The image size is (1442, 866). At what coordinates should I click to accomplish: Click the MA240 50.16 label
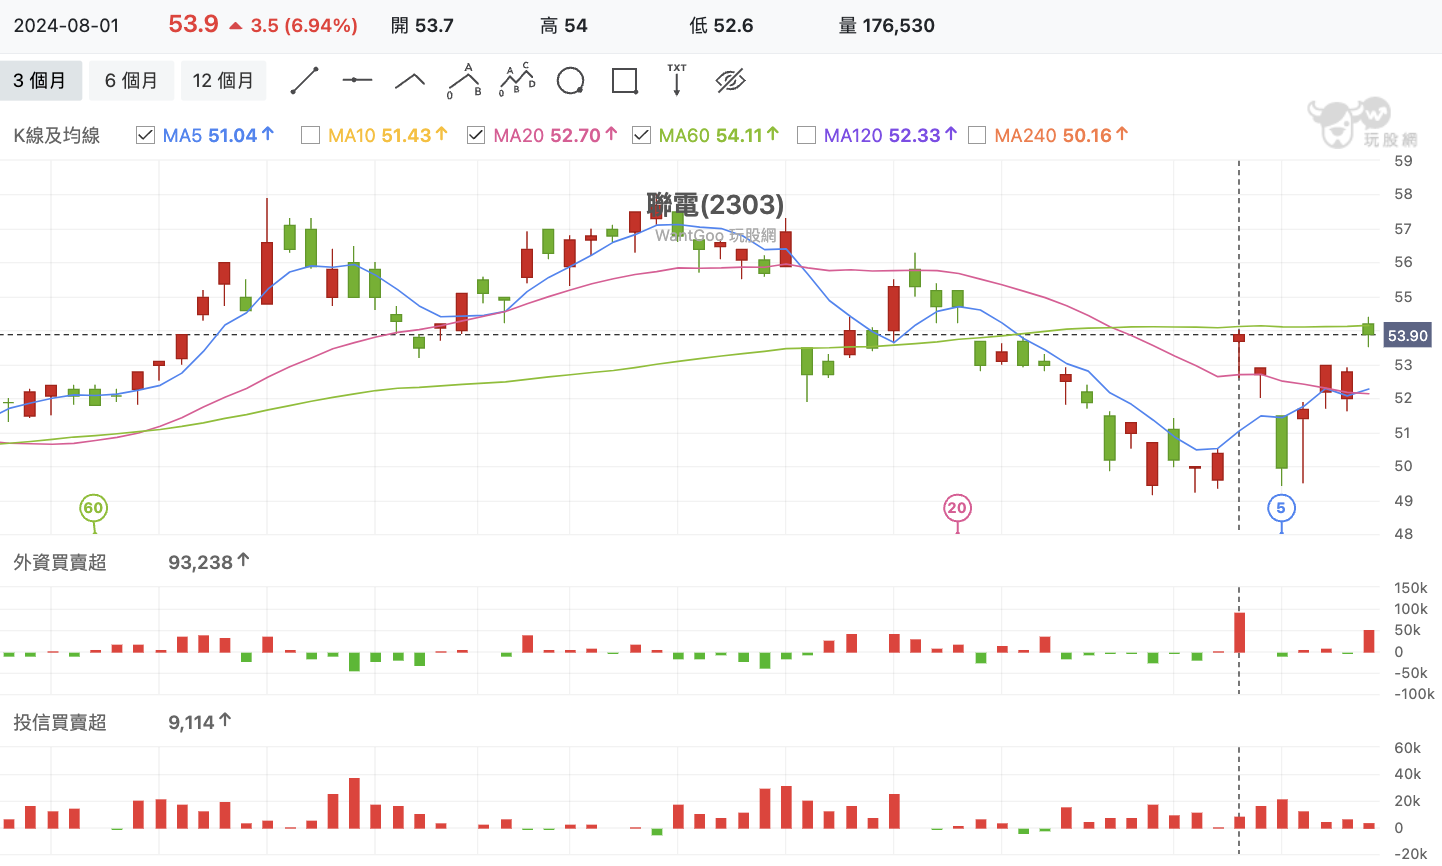(1061, 135)
